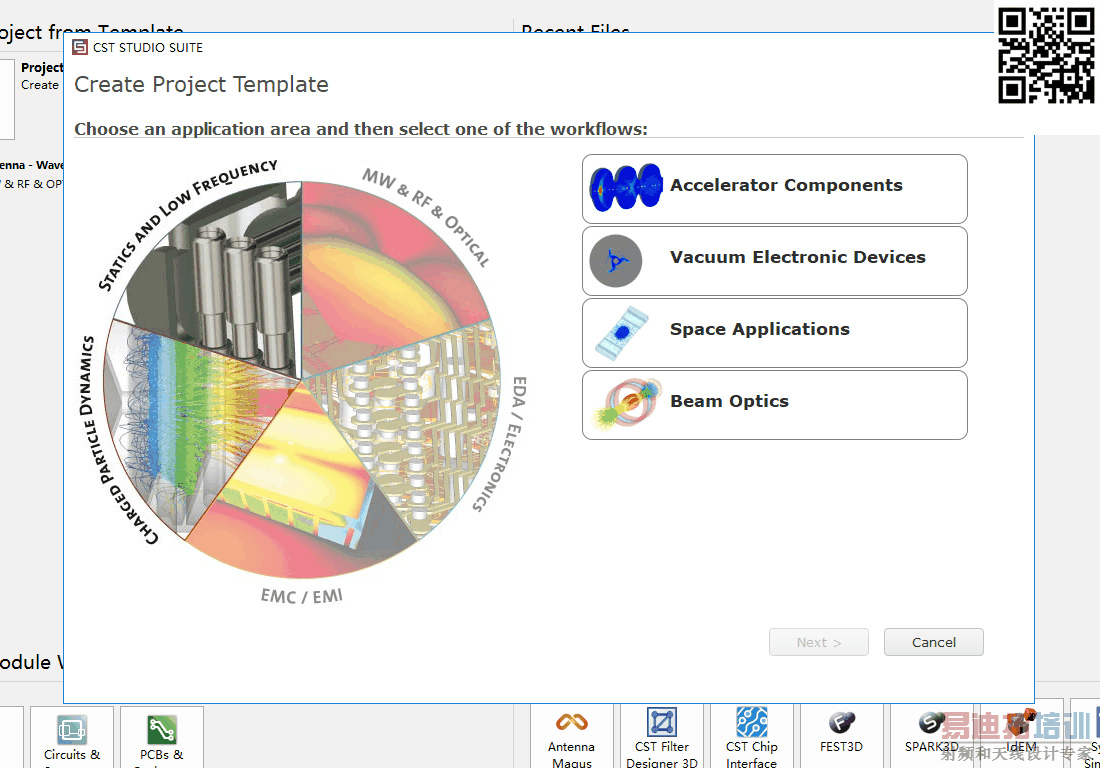The height and width of the screenshot is (768, 1100).
Task: Click the EMC / EMI label text
Action: click(302, 596)
